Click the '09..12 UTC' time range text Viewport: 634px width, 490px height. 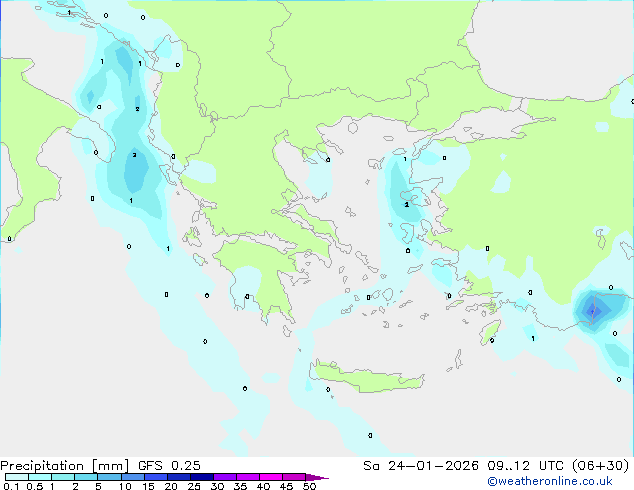[x=526, y=466]
